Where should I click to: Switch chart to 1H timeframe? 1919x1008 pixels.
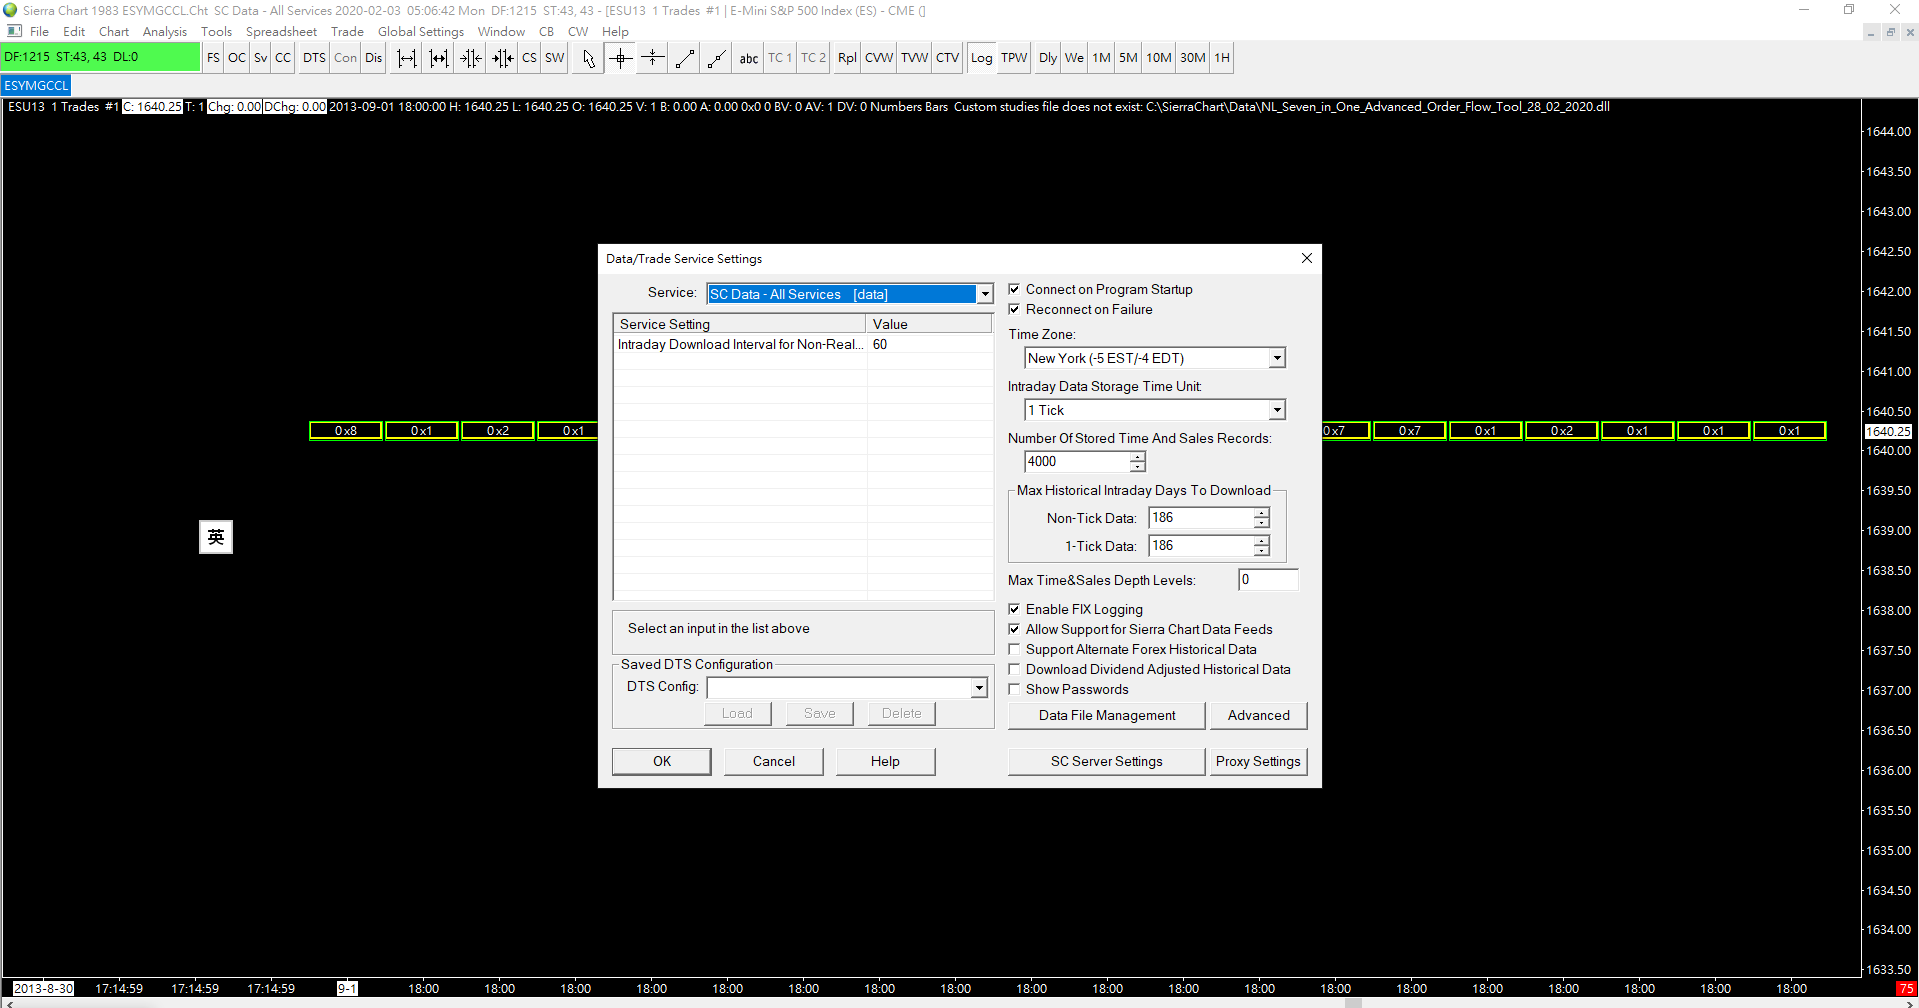click(1222, 58)
